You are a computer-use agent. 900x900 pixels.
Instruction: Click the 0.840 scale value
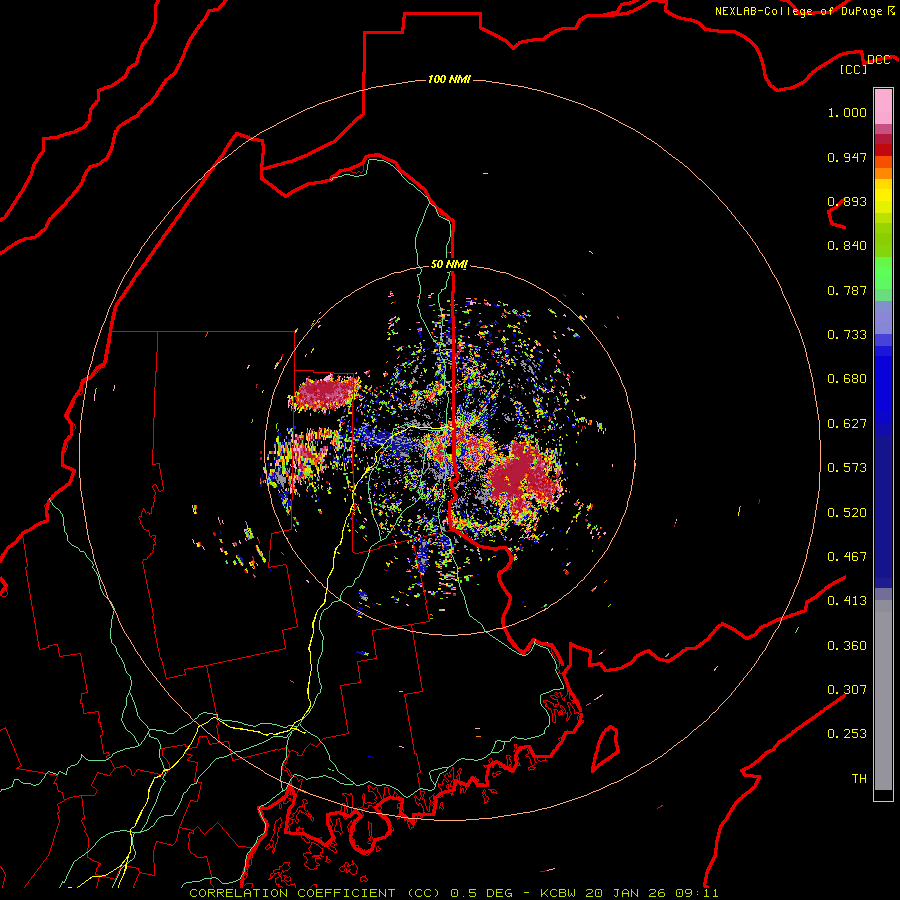click(847, 246)
